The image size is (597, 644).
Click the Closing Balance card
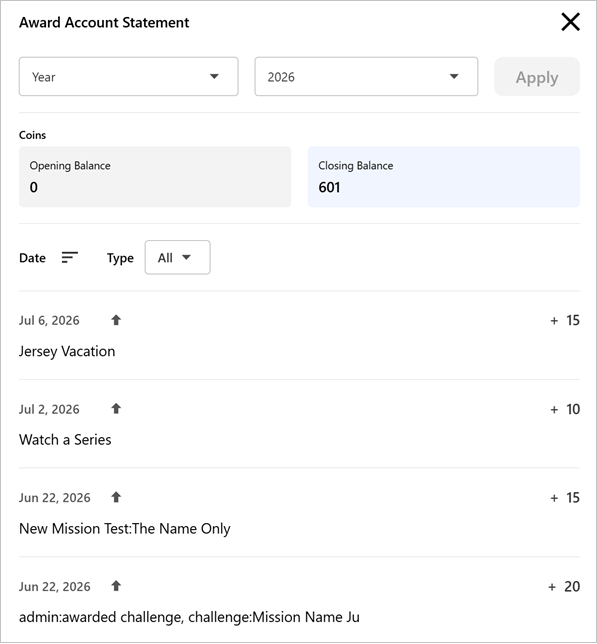[x=444, y=177]
